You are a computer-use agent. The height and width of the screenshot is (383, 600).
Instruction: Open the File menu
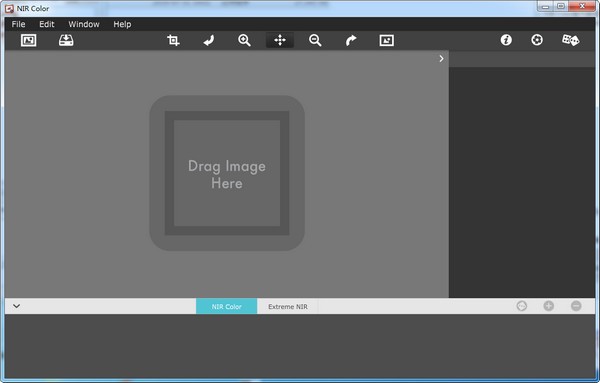click(x=18, y=24)
